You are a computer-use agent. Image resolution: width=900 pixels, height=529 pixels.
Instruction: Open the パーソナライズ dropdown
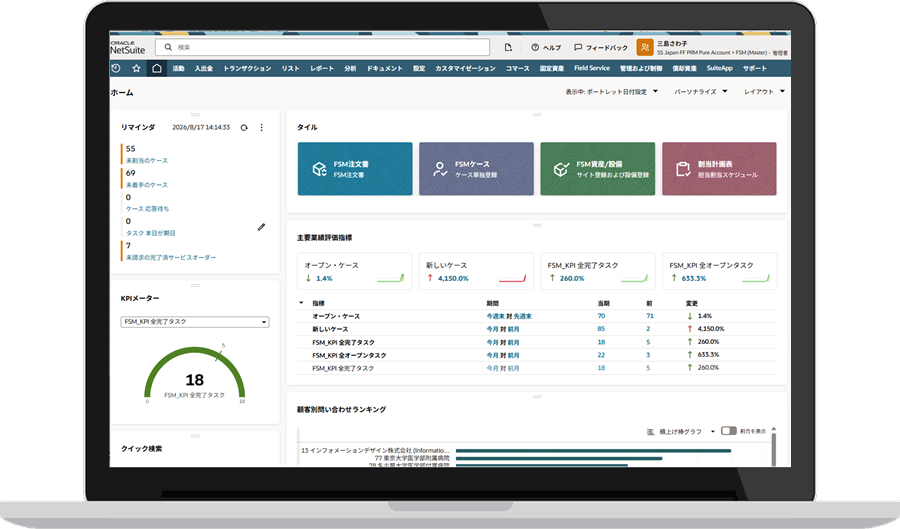coord(701,92)
